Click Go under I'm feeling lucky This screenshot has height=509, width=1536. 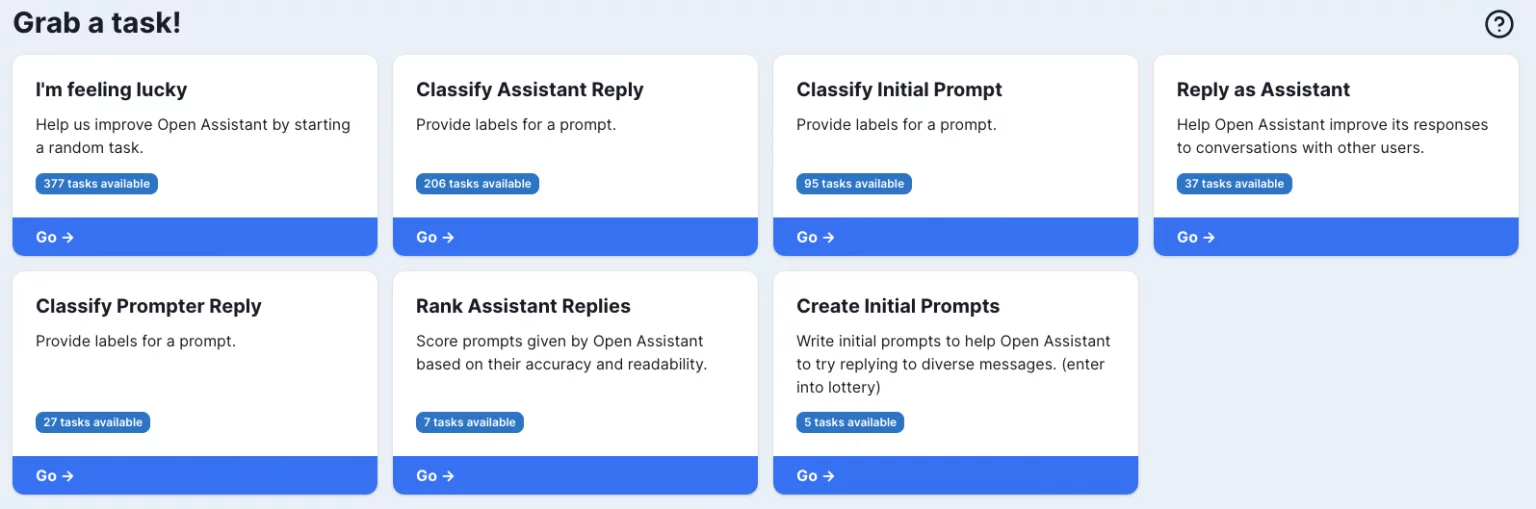(x=195, y=237)
